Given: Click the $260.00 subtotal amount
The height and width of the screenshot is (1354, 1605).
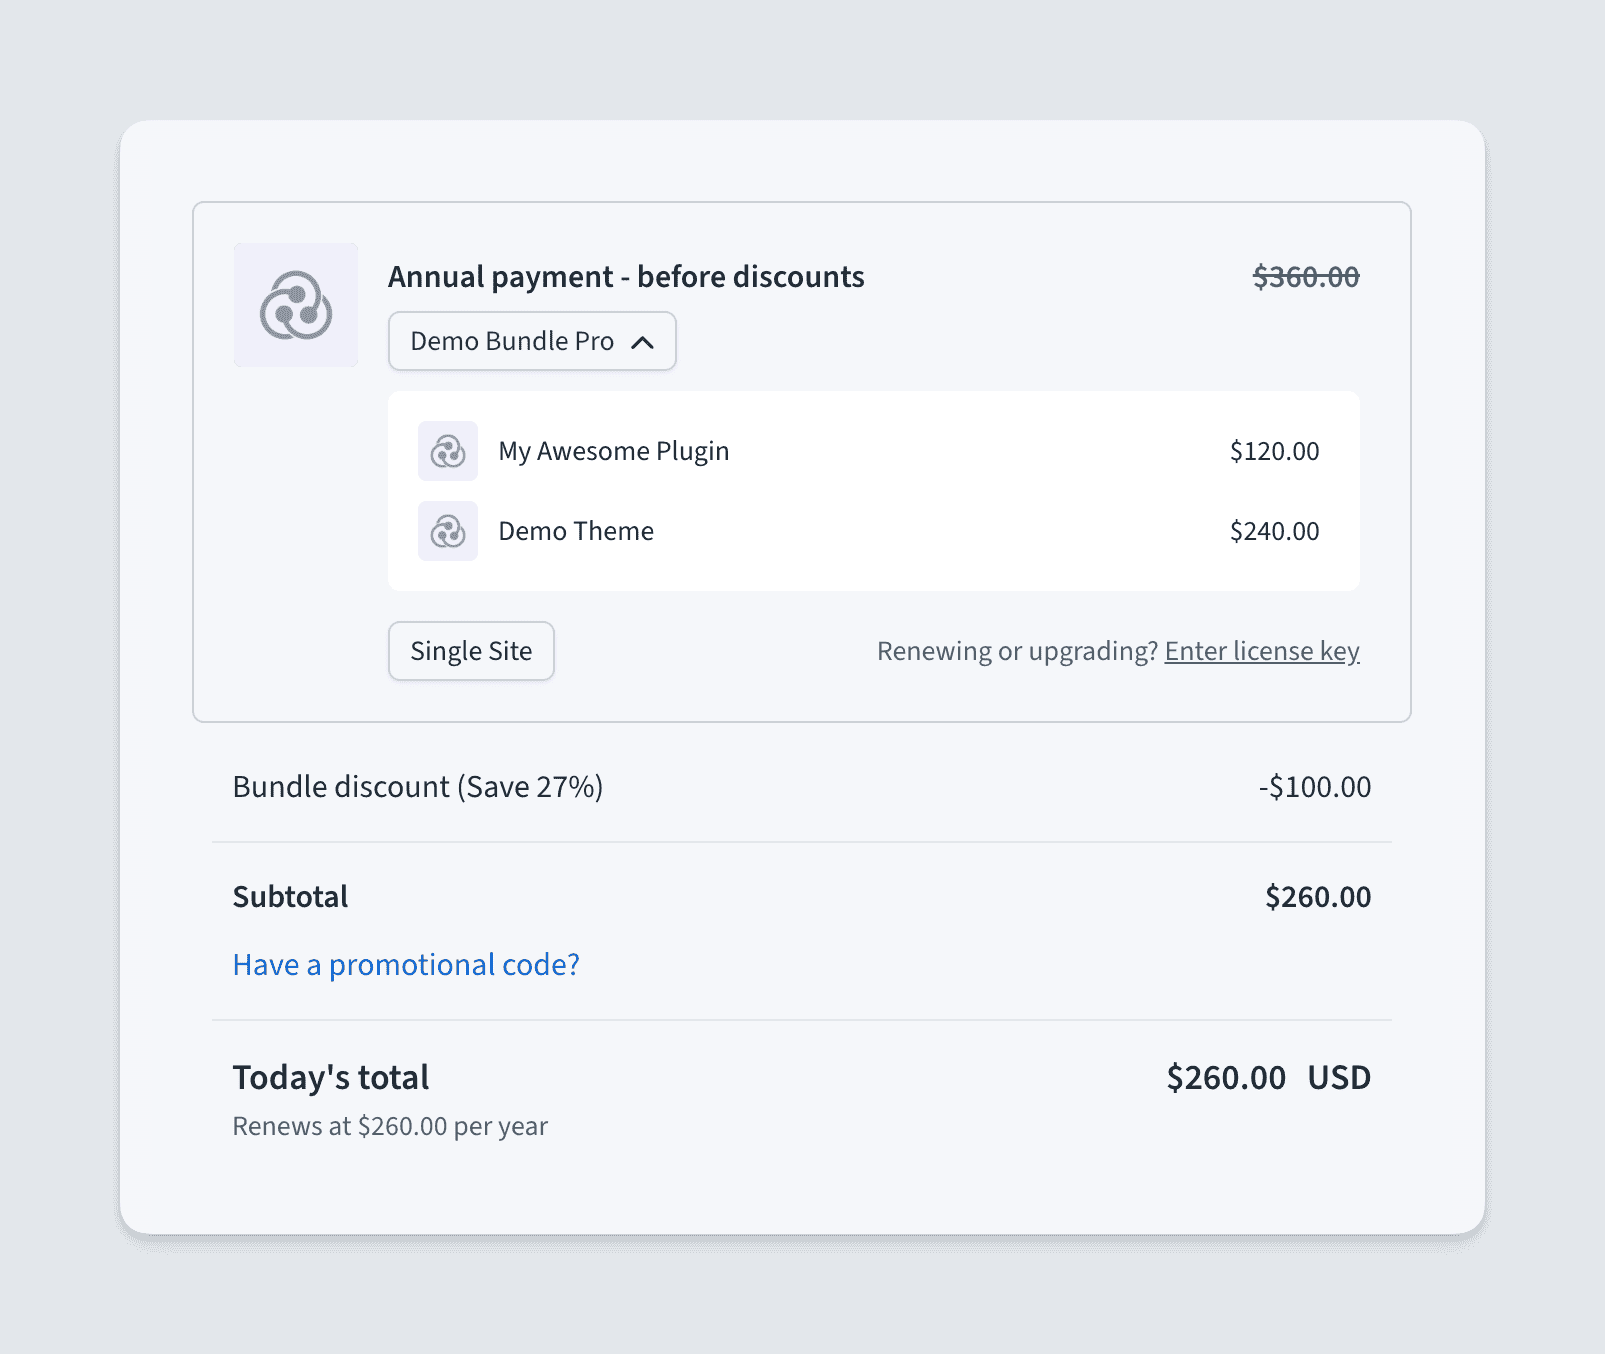Looking at the screenshot, I should [x=1318, y=897].
